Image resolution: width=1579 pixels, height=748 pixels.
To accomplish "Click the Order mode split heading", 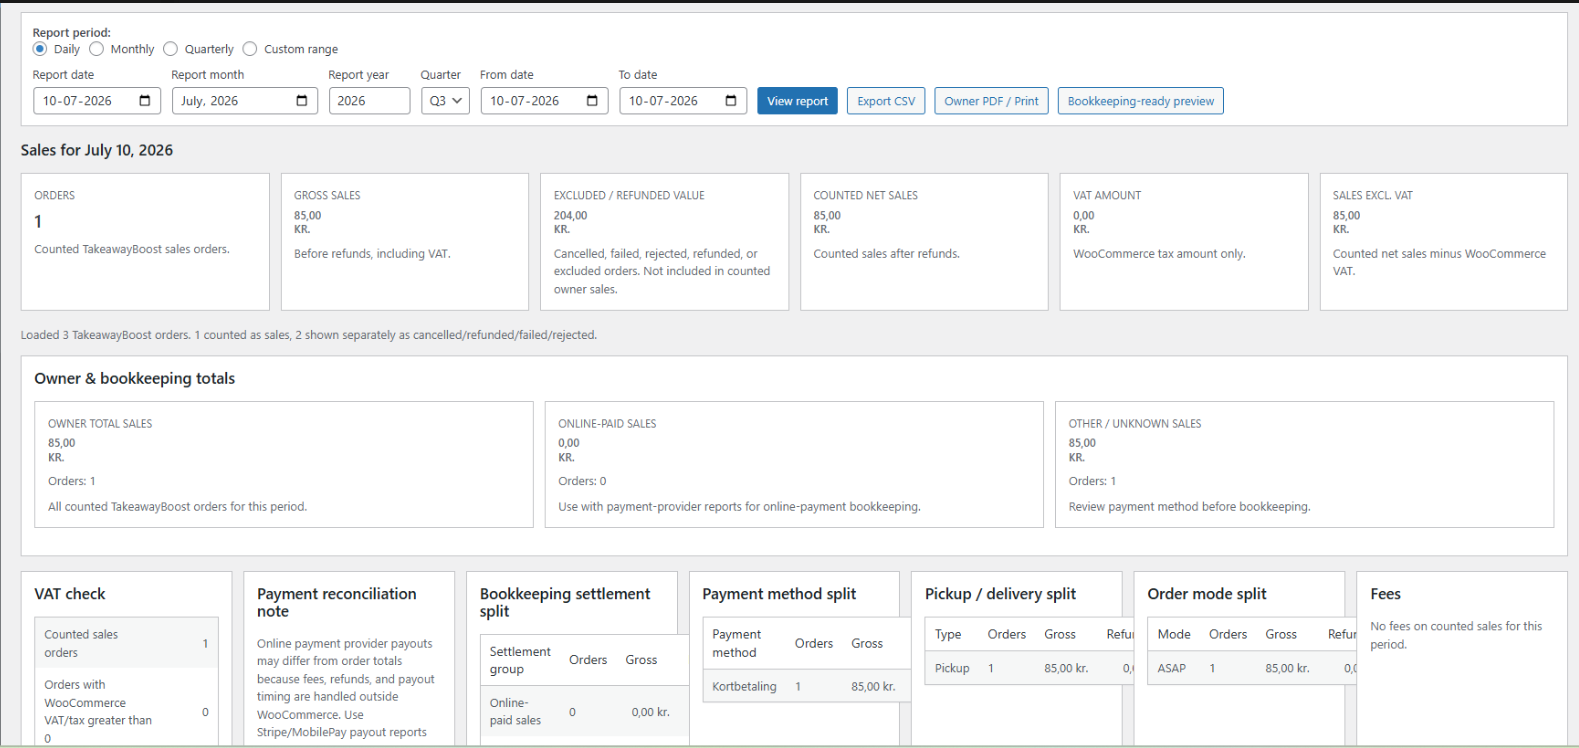I will click(1207, 594).
